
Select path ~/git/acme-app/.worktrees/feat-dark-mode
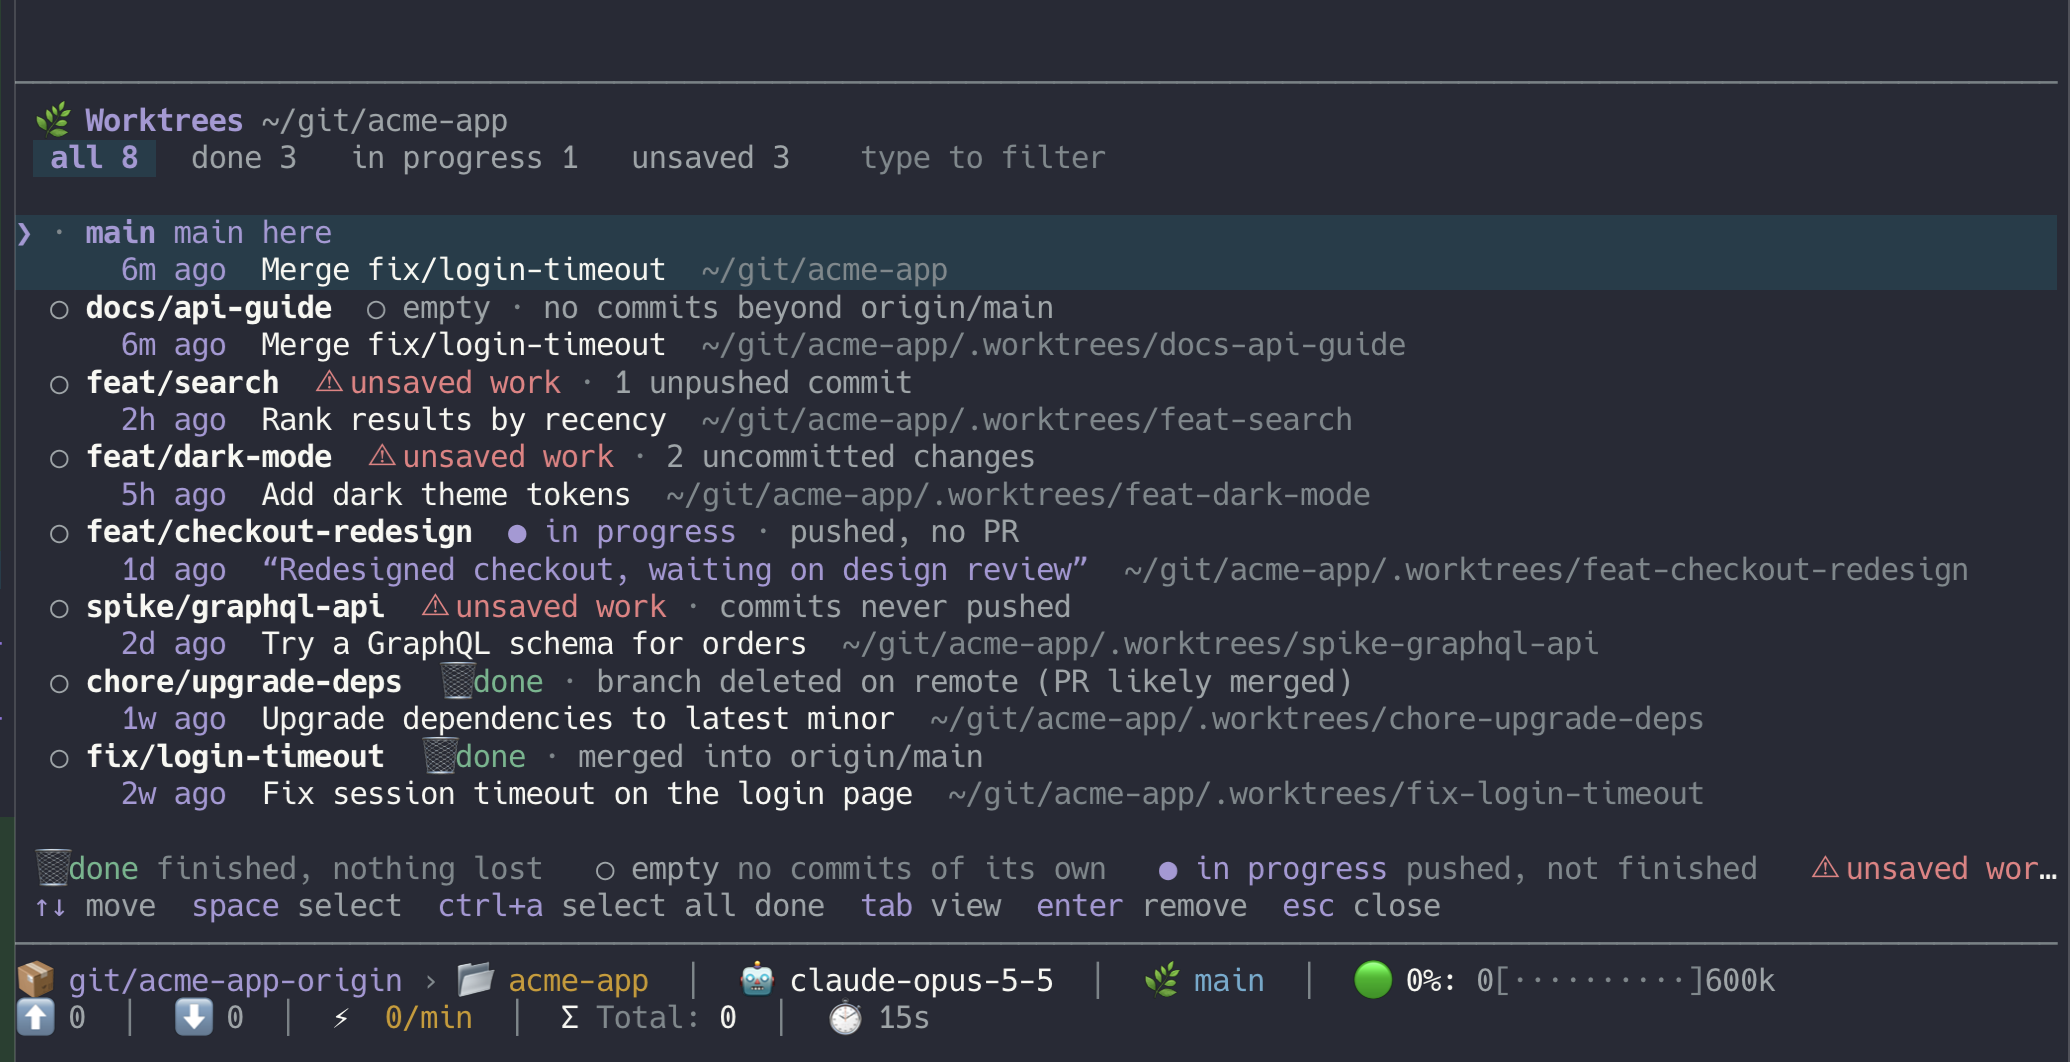click(1018, 495)
